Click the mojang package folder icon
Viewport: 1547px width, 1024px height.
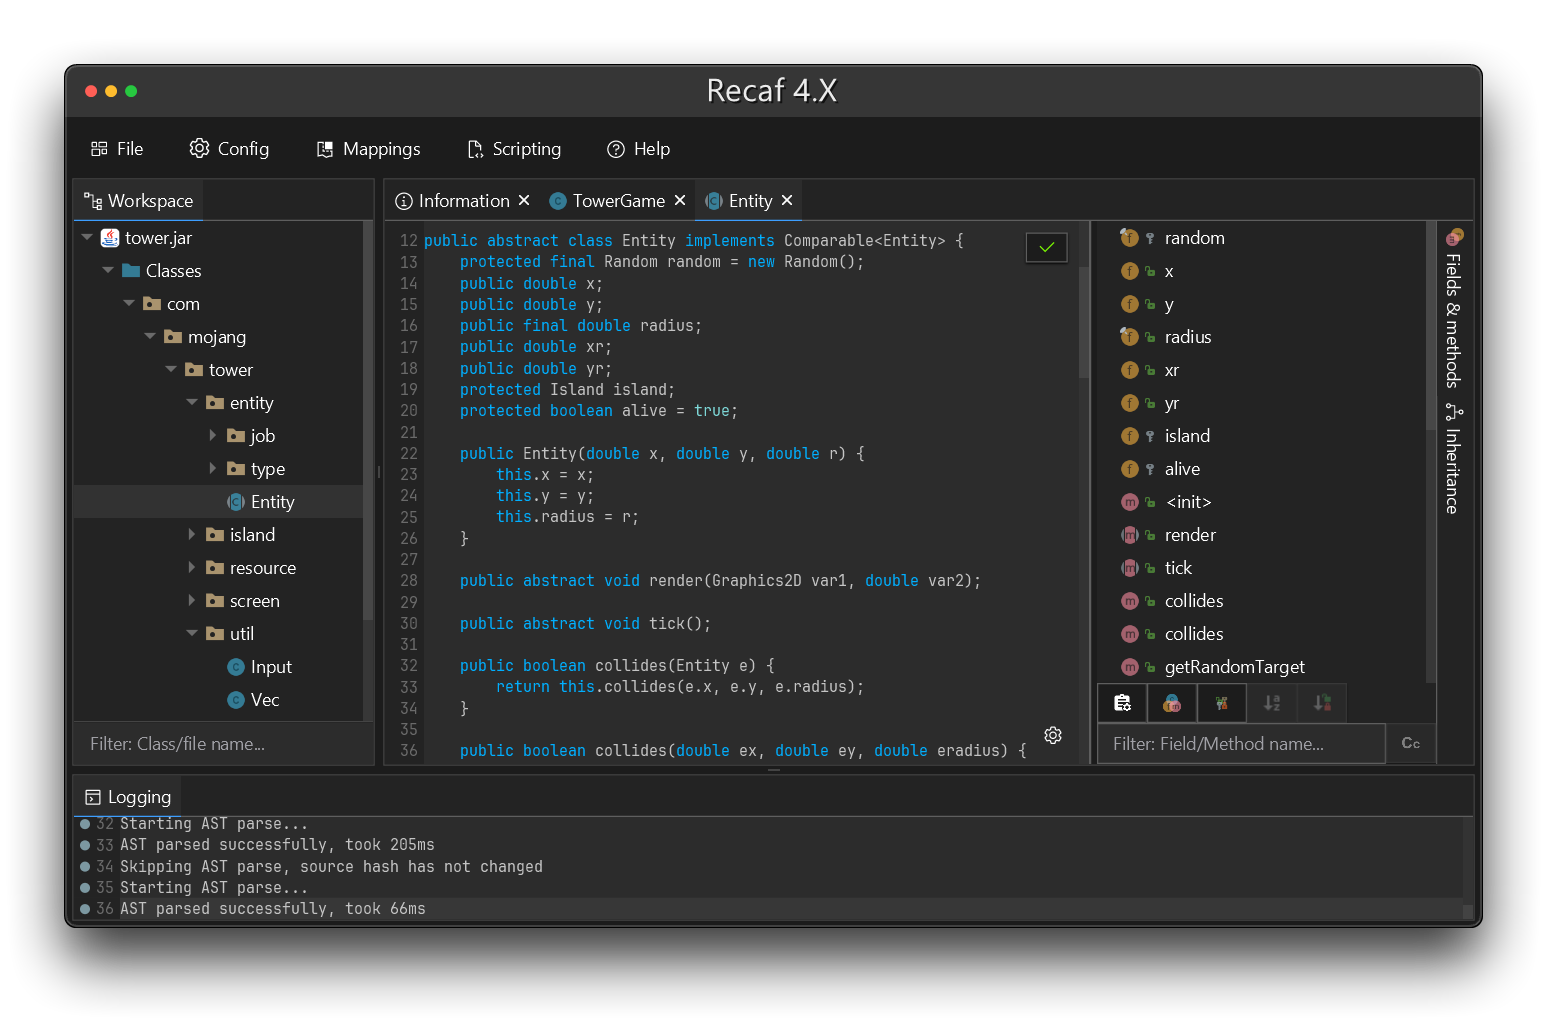point(173,337)
